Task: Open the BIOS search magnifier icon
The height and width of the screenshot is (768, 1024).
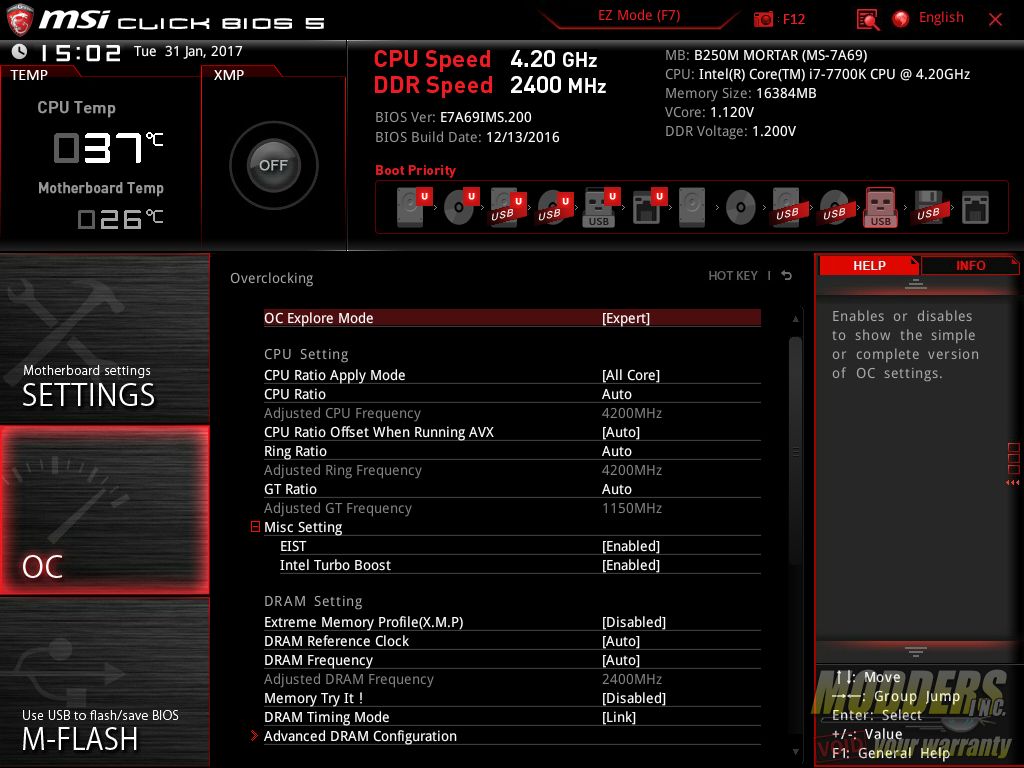Action: (x=867, y=20)
